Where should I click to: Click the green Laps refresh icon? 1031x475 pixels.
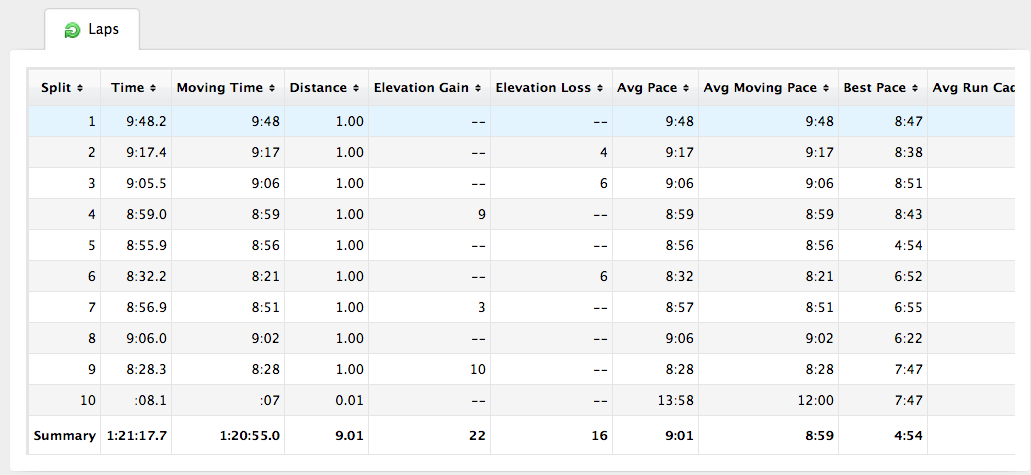[72, 31]
